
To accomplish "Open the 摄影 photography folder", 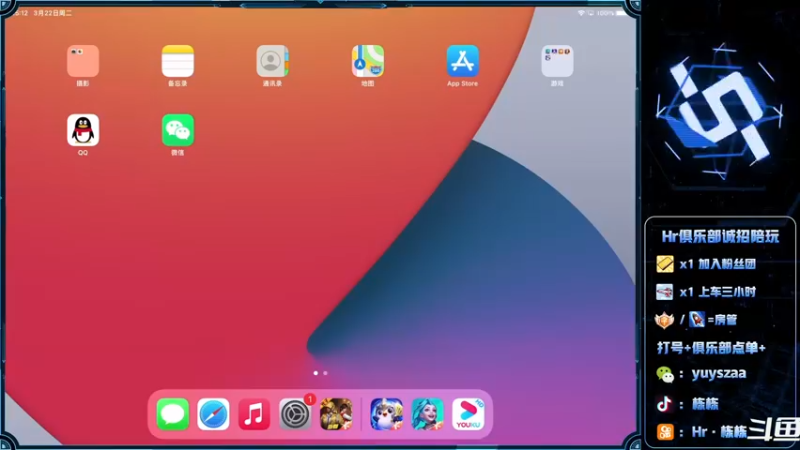I will pos(83,61).
